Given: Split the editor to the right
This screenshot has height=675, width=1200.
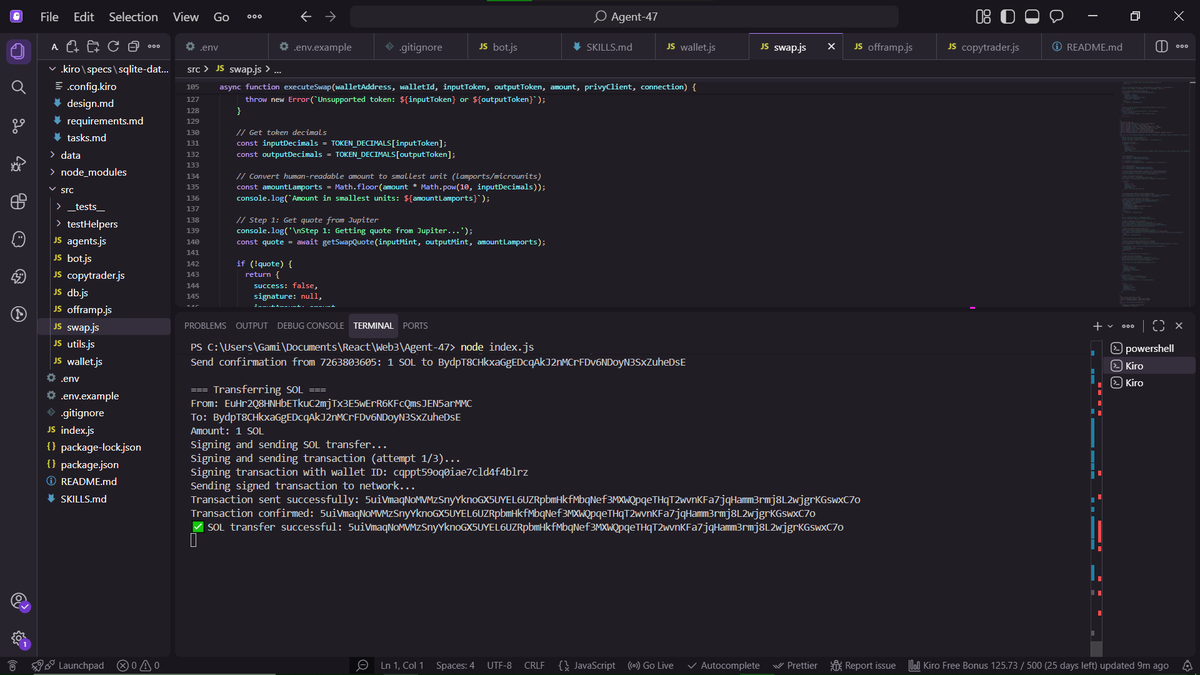Looking at the screenshot, I should 1161,47.
